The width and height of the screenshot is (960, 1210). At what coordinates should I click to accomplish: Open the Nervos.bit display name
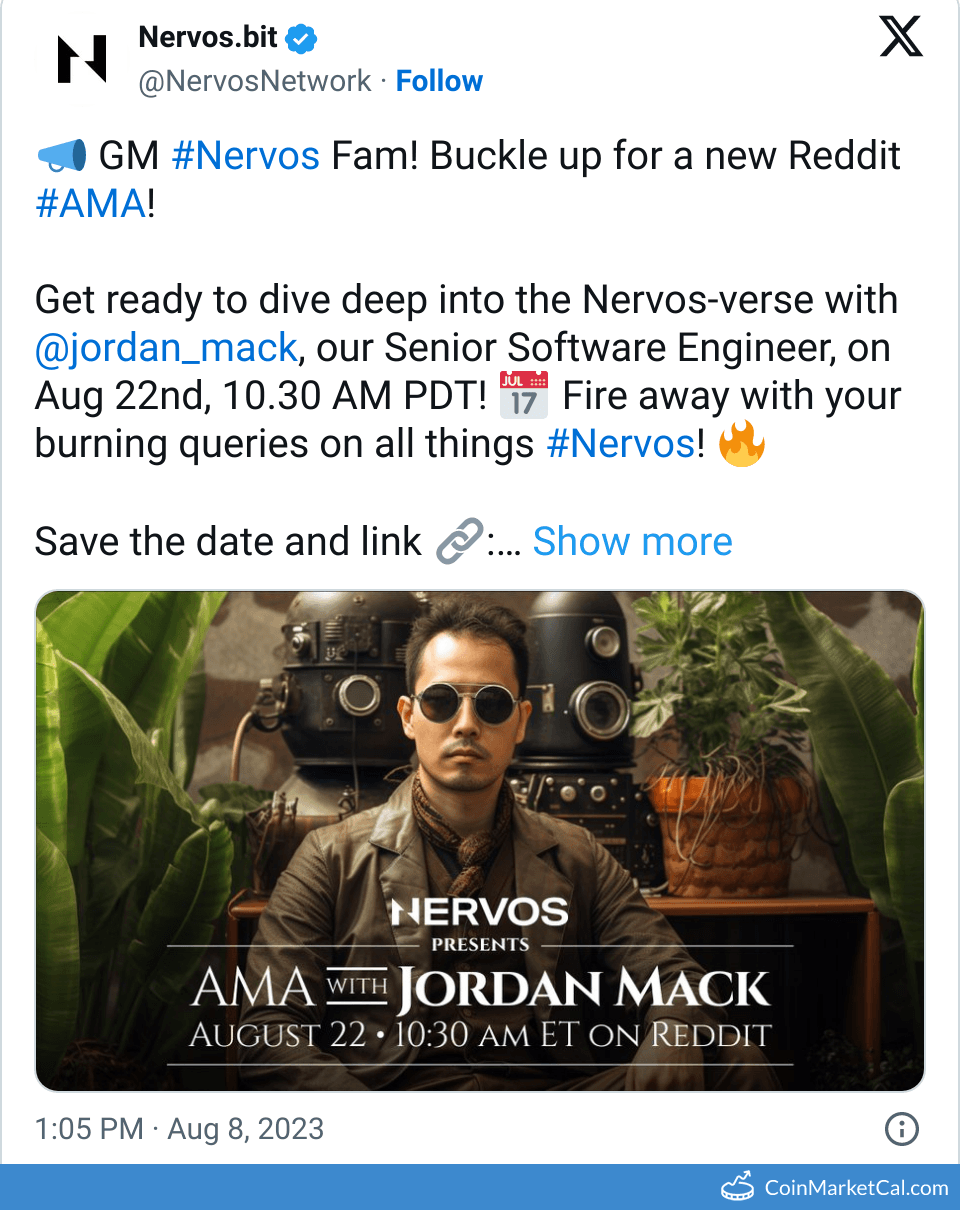[x=209, y=37]
